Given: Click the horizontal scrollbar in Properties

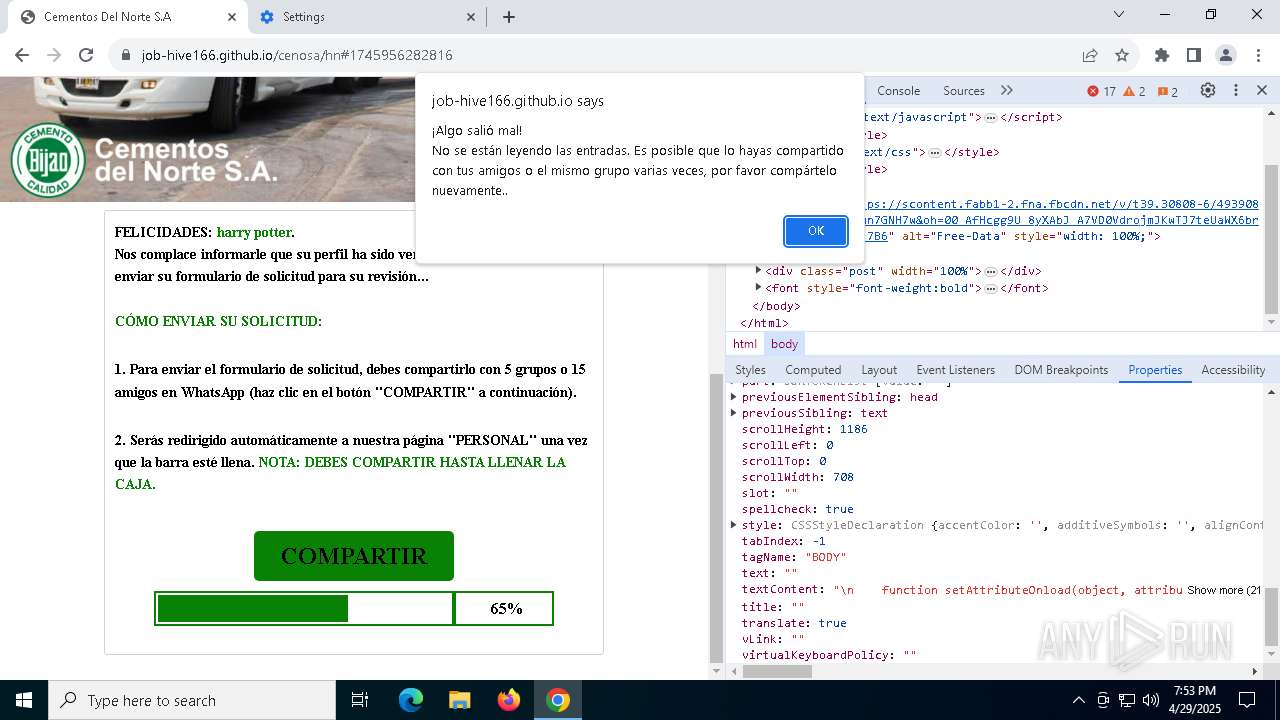Looking at the screenshot, I should click(x=778, y=672).
